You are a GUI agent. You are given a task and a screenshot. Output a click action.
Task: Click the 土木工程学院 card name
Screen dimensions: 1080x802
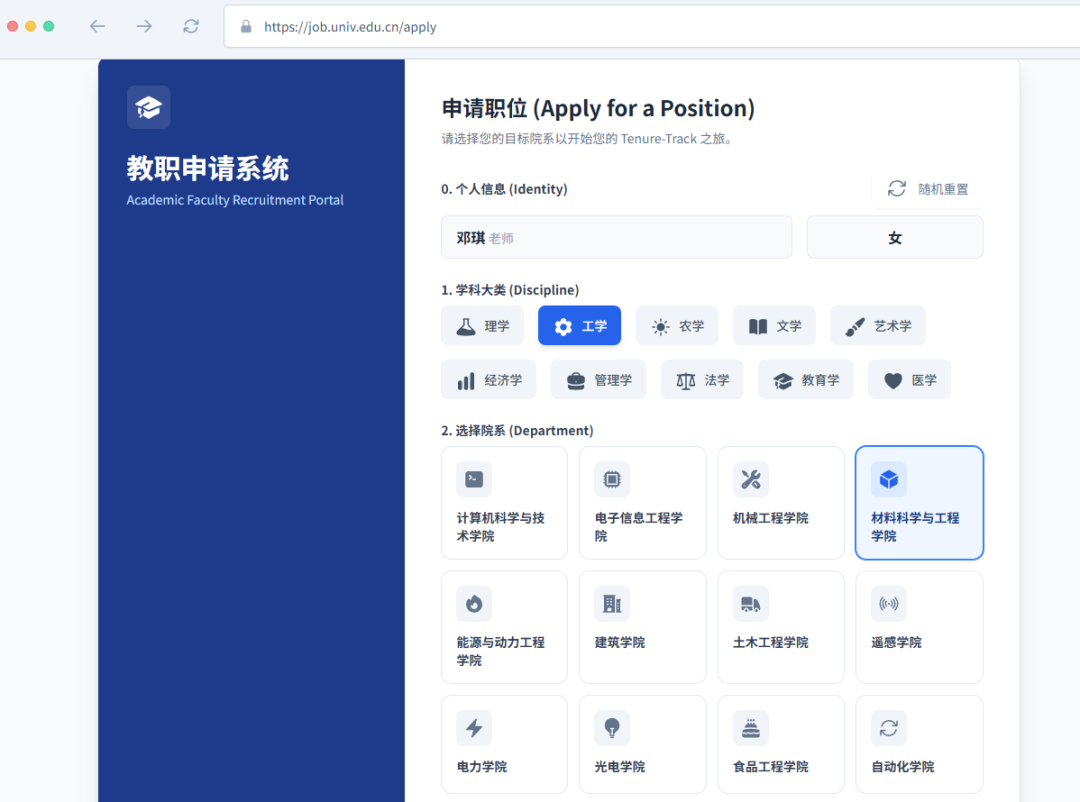coord(771,642)
